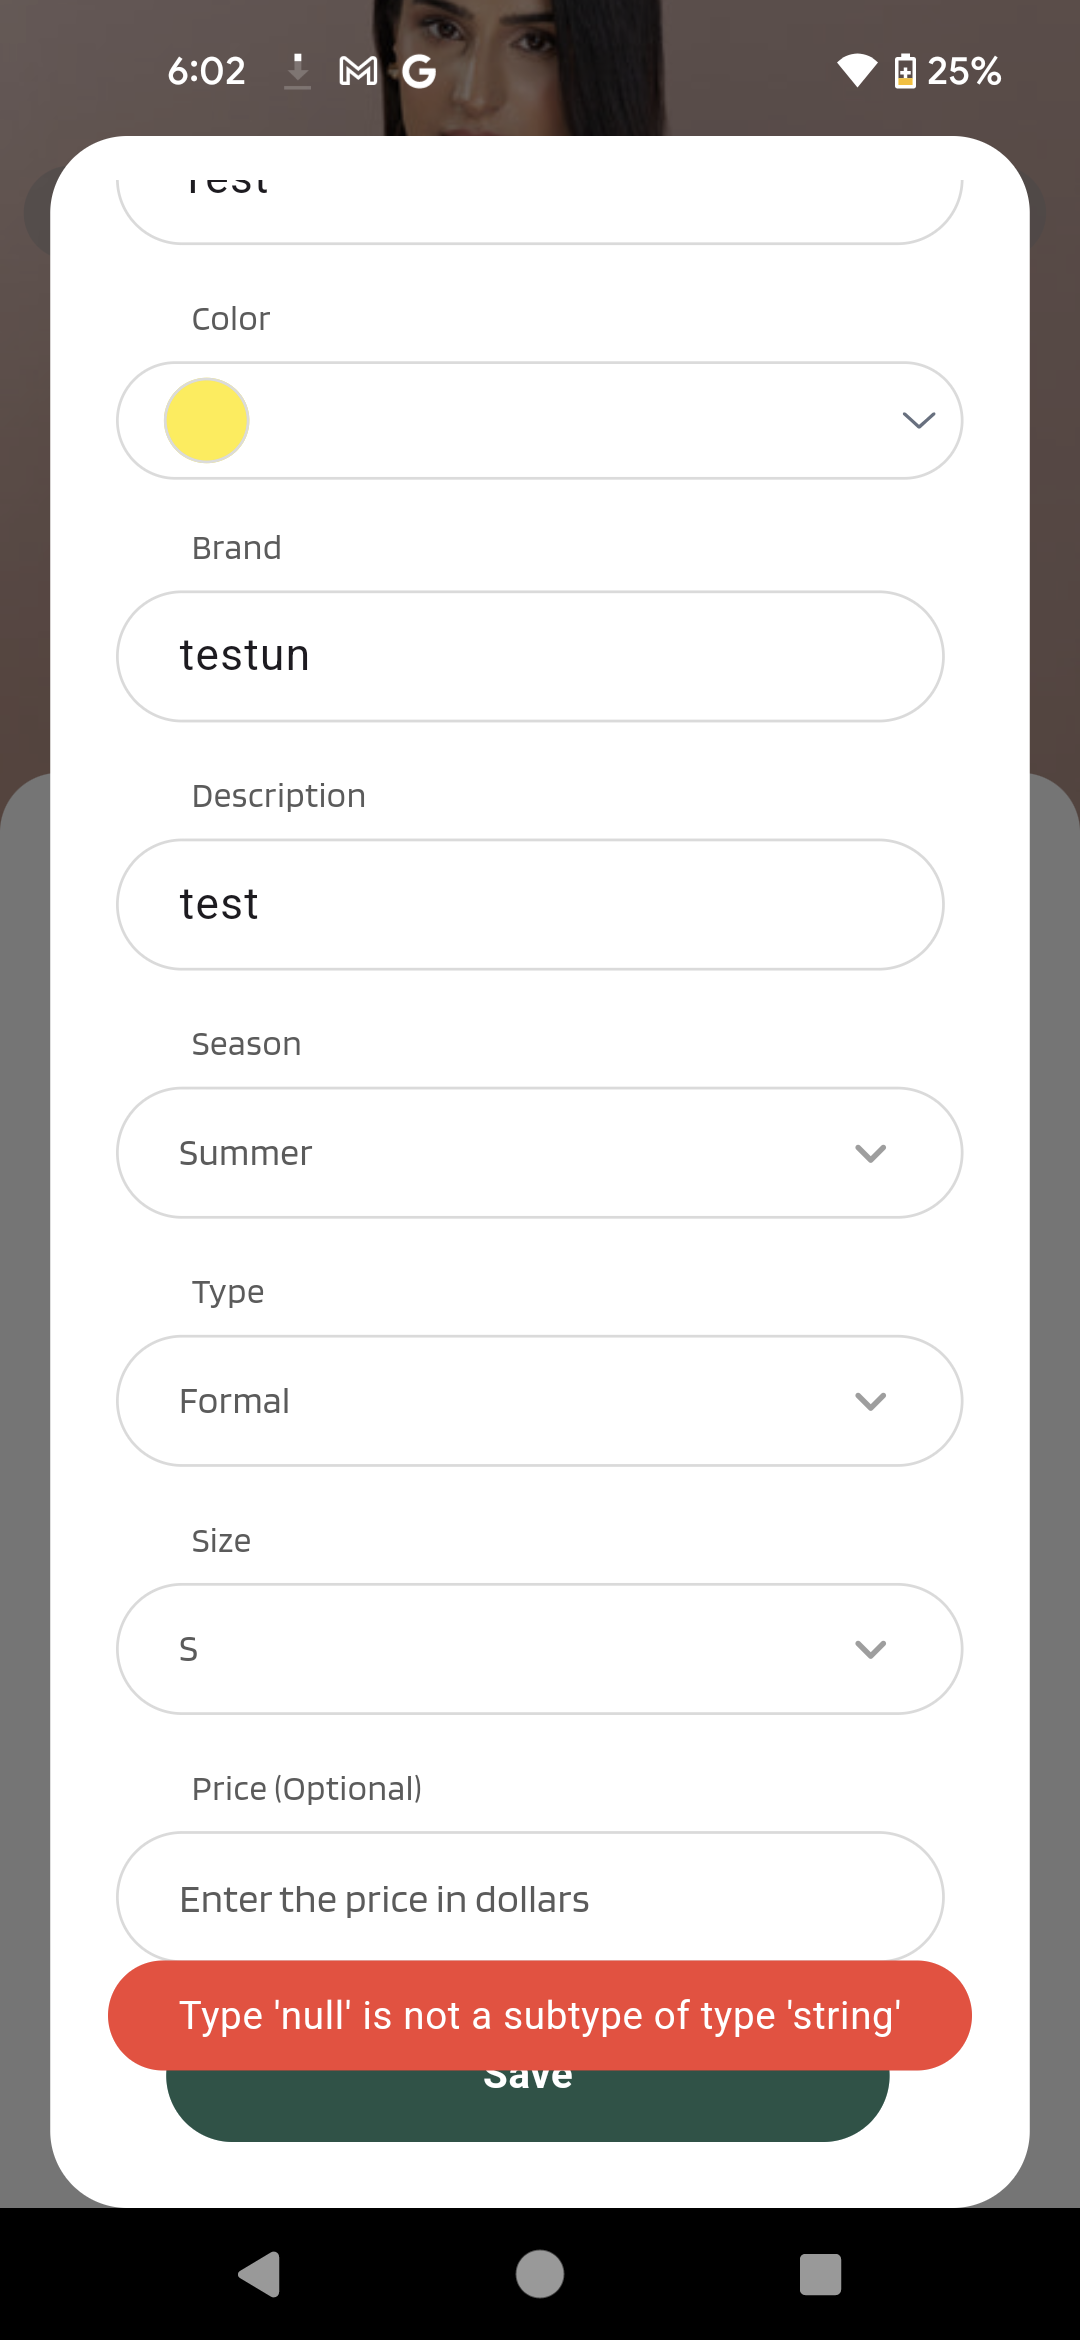This screenshot has height=2340, width=1080.
Task: Open the Season dropdown showing Summer
Action: 540,1153
